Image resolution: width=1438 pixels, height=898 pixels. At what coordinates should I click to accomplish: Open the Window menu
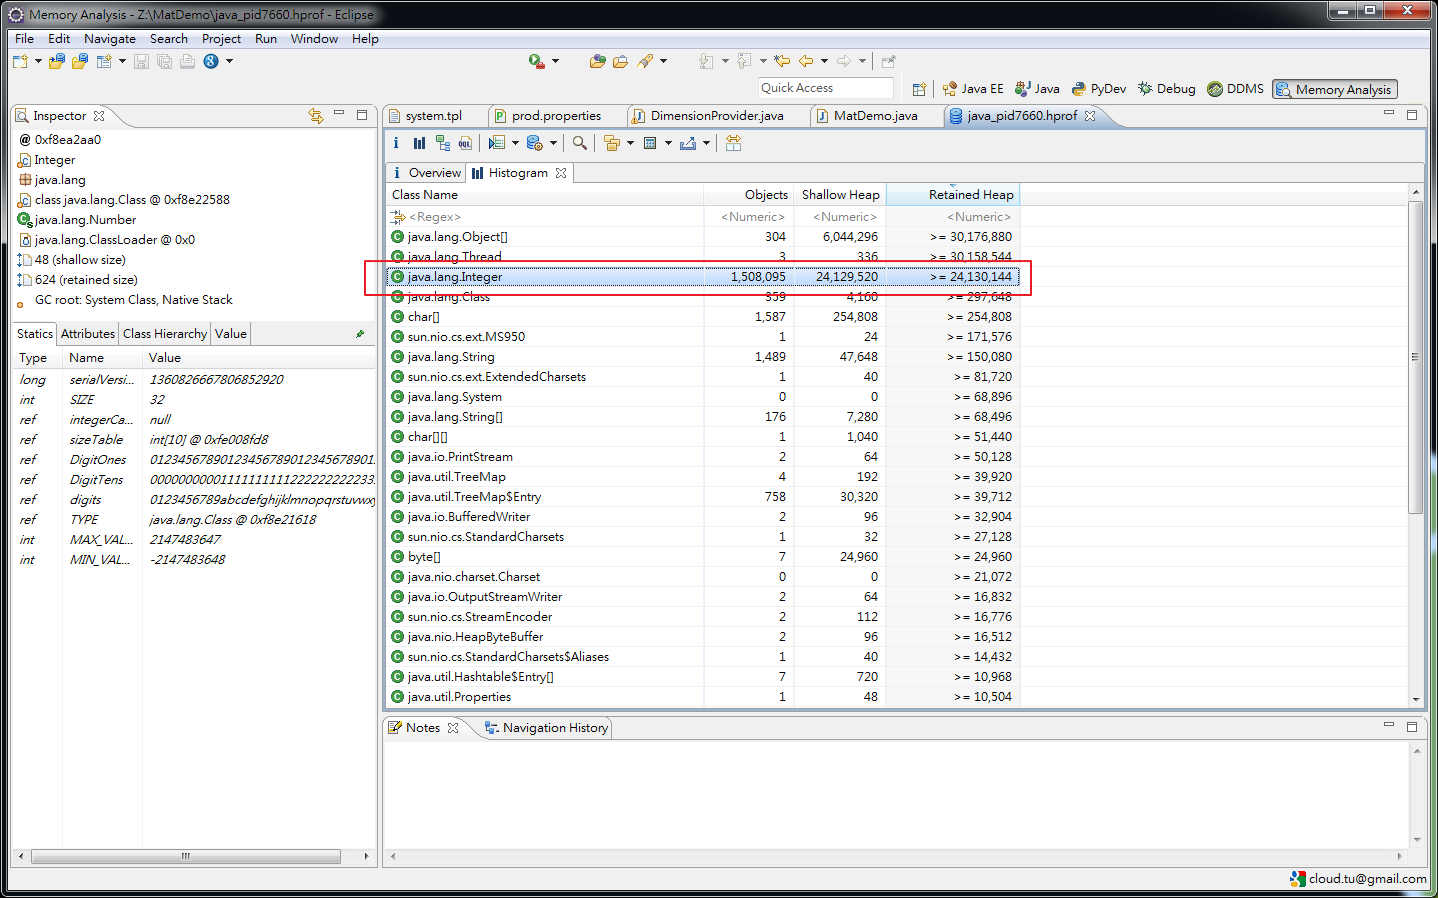point(314,39)
